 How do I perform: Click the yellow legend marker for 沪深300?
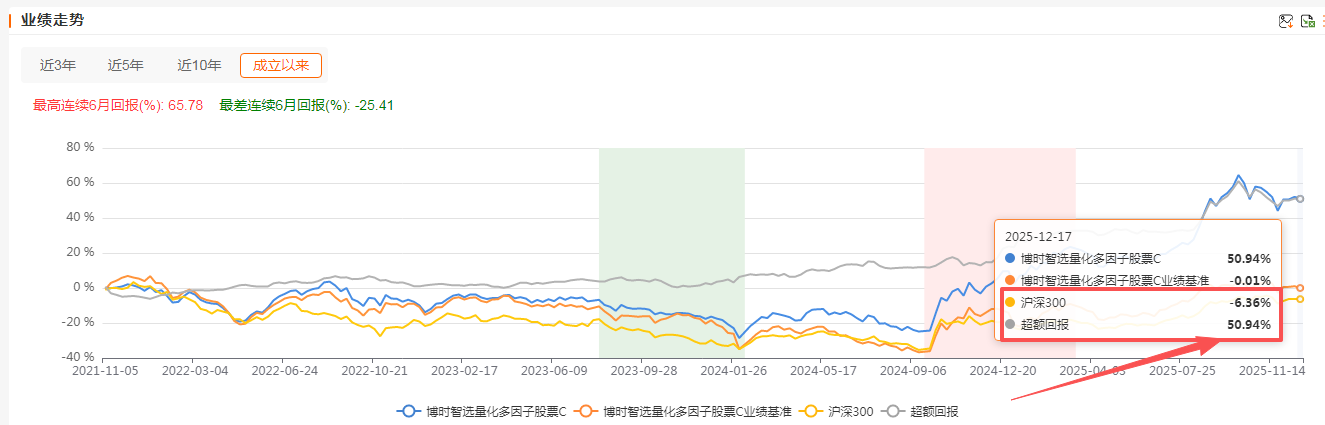(812, 411)
